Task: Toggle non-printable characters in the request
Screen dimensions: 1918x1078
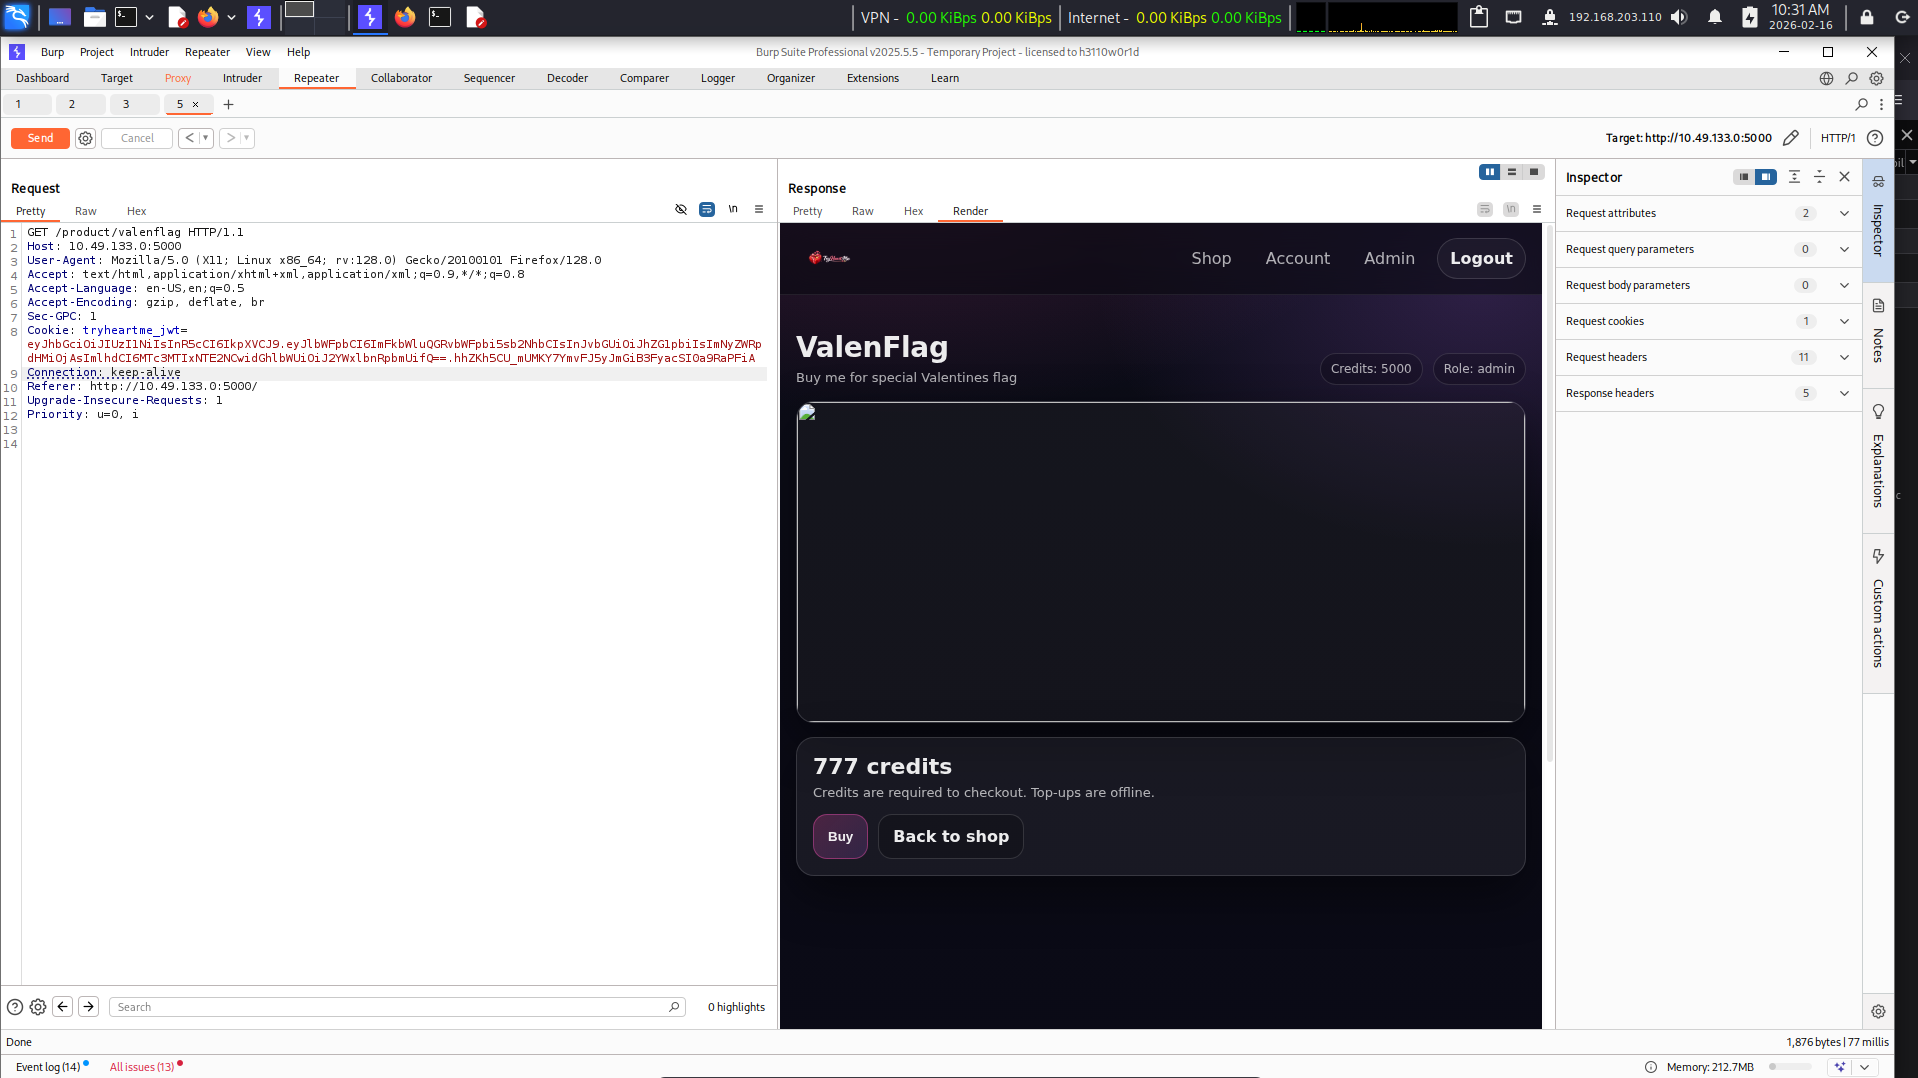Action: point(733,209)
